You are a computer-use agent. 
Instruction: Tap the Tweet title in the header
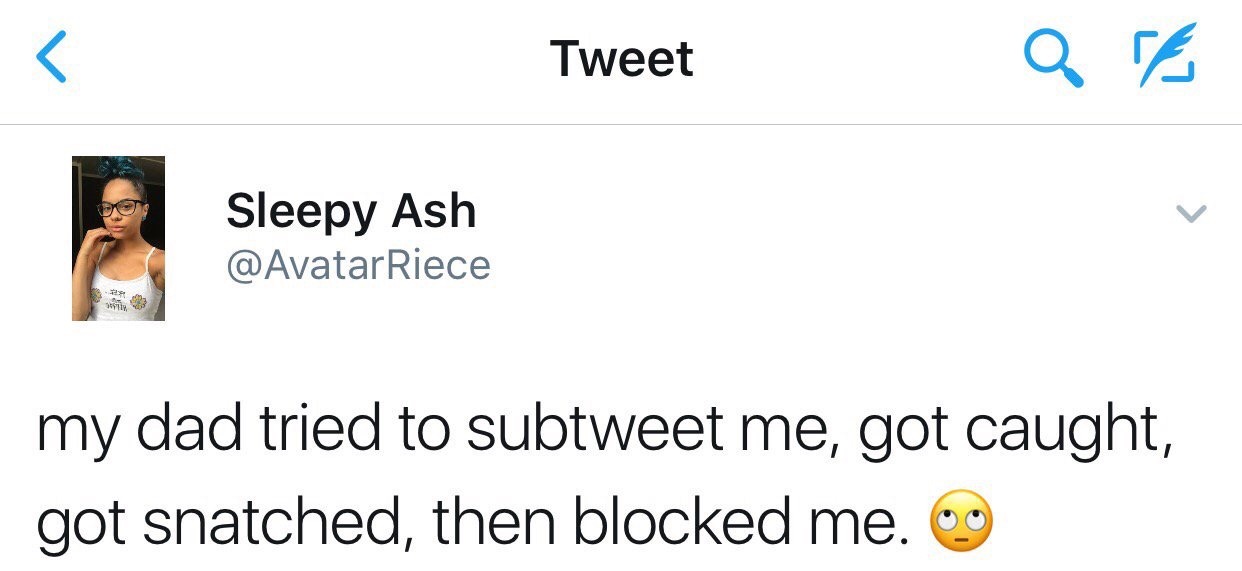coord(621,59)
